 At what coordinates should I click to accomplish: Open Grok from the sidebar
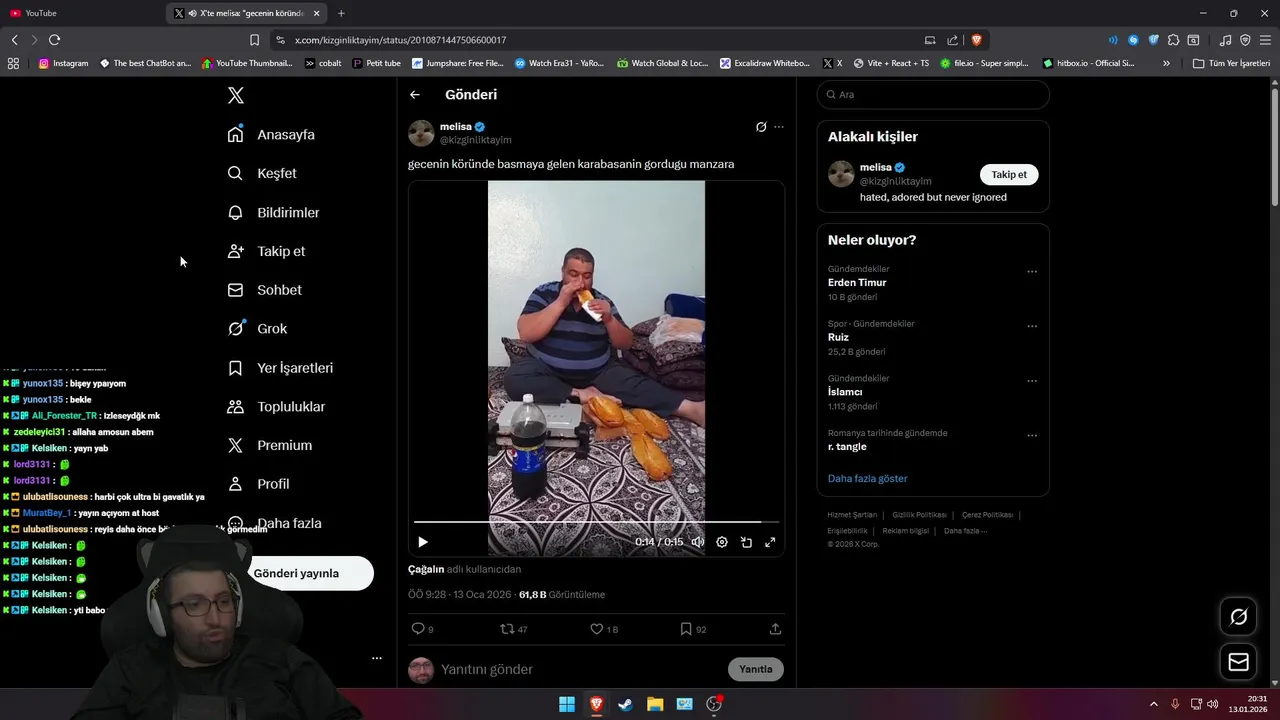(257, 328)
